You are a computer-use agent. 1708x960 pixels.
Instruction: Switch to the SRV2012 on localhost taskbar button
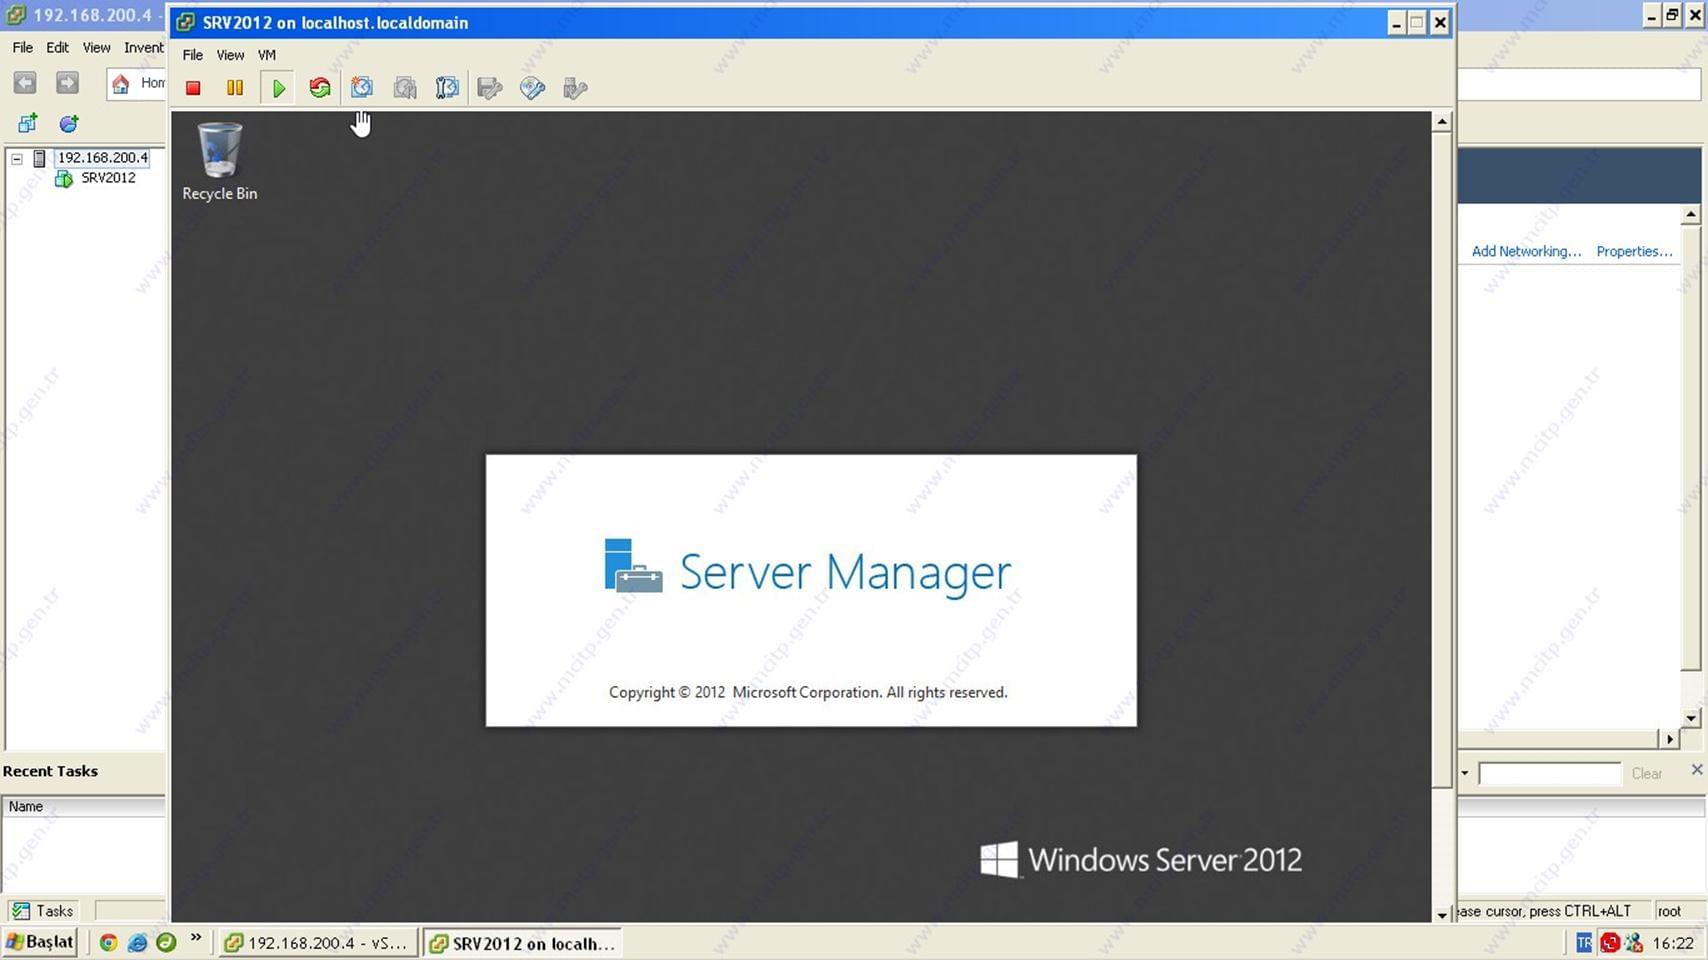coord(522,943)
